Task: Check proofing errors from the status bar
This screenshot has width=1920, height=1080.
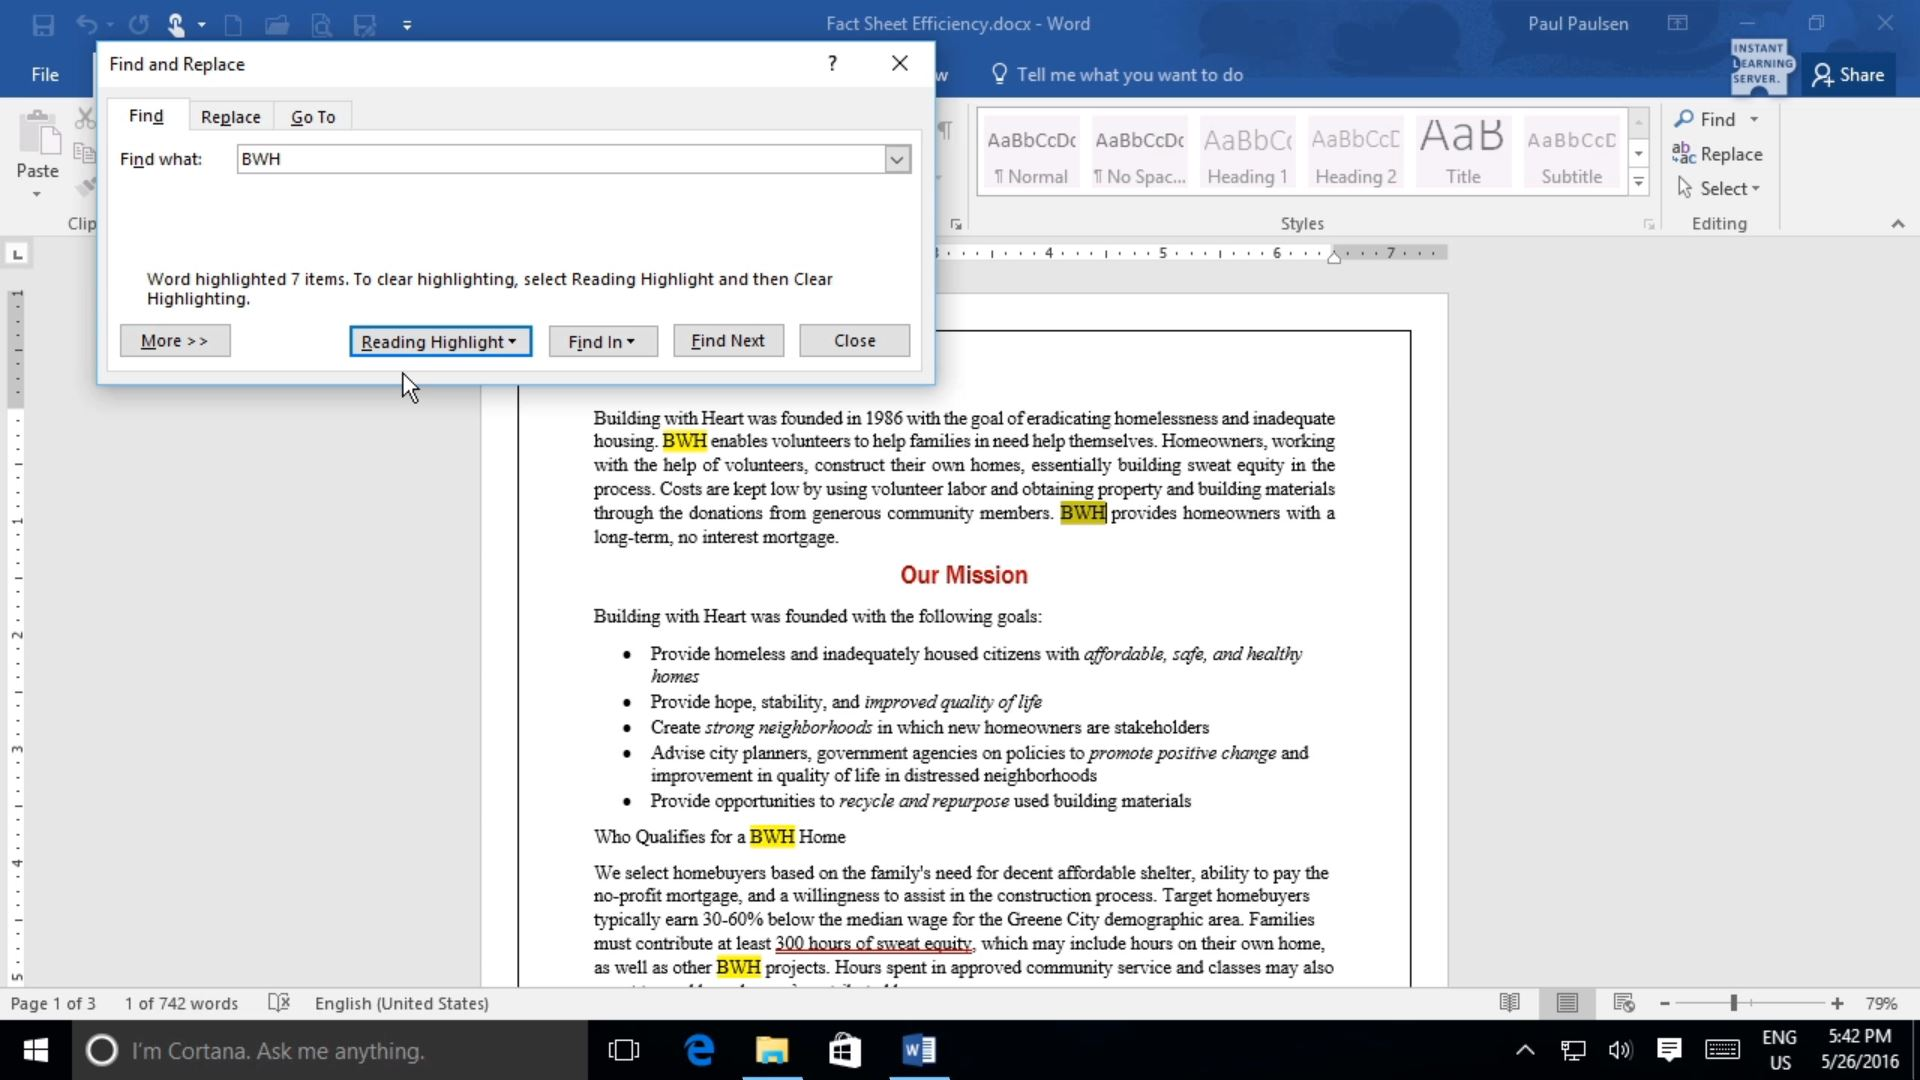Action: (279, 1002)
